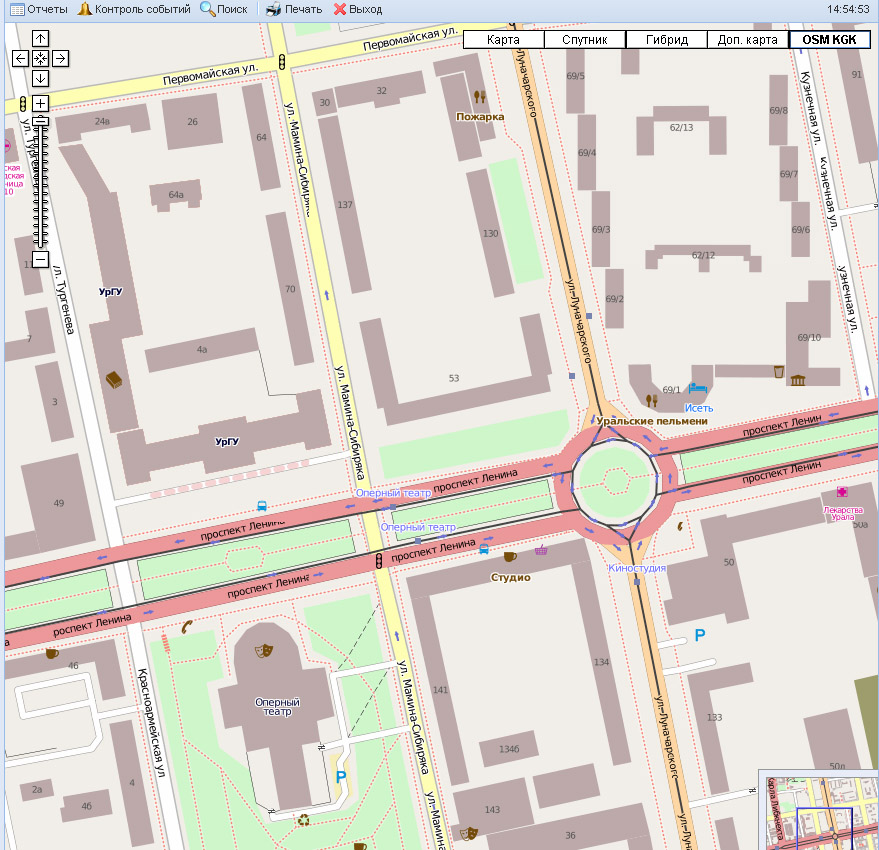879x850 pixels.
Task: Select the OSM KGK layer
Action: [829, 40]
